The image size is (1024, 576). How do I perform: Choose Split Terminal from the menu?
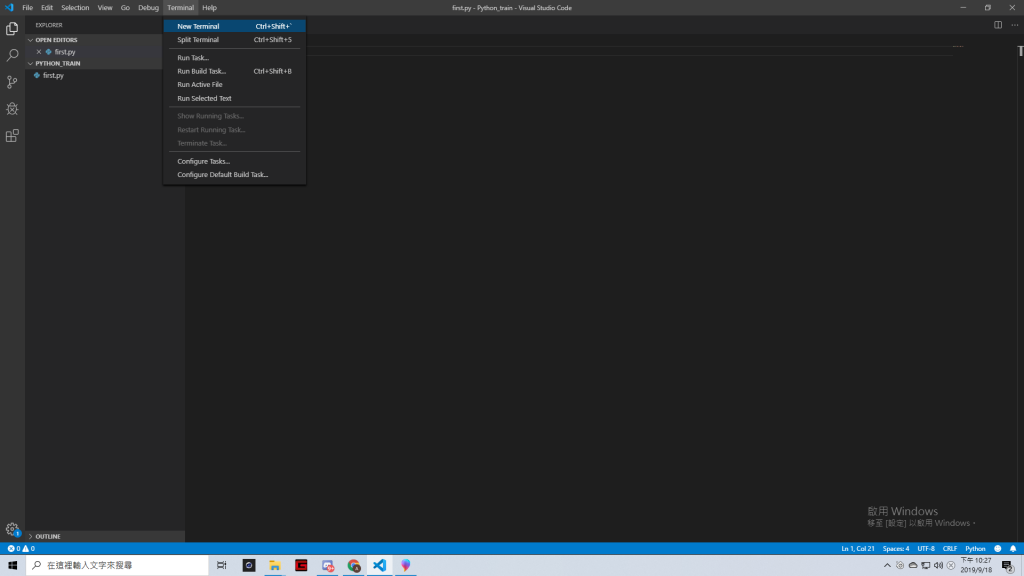(x=234, y=40)
